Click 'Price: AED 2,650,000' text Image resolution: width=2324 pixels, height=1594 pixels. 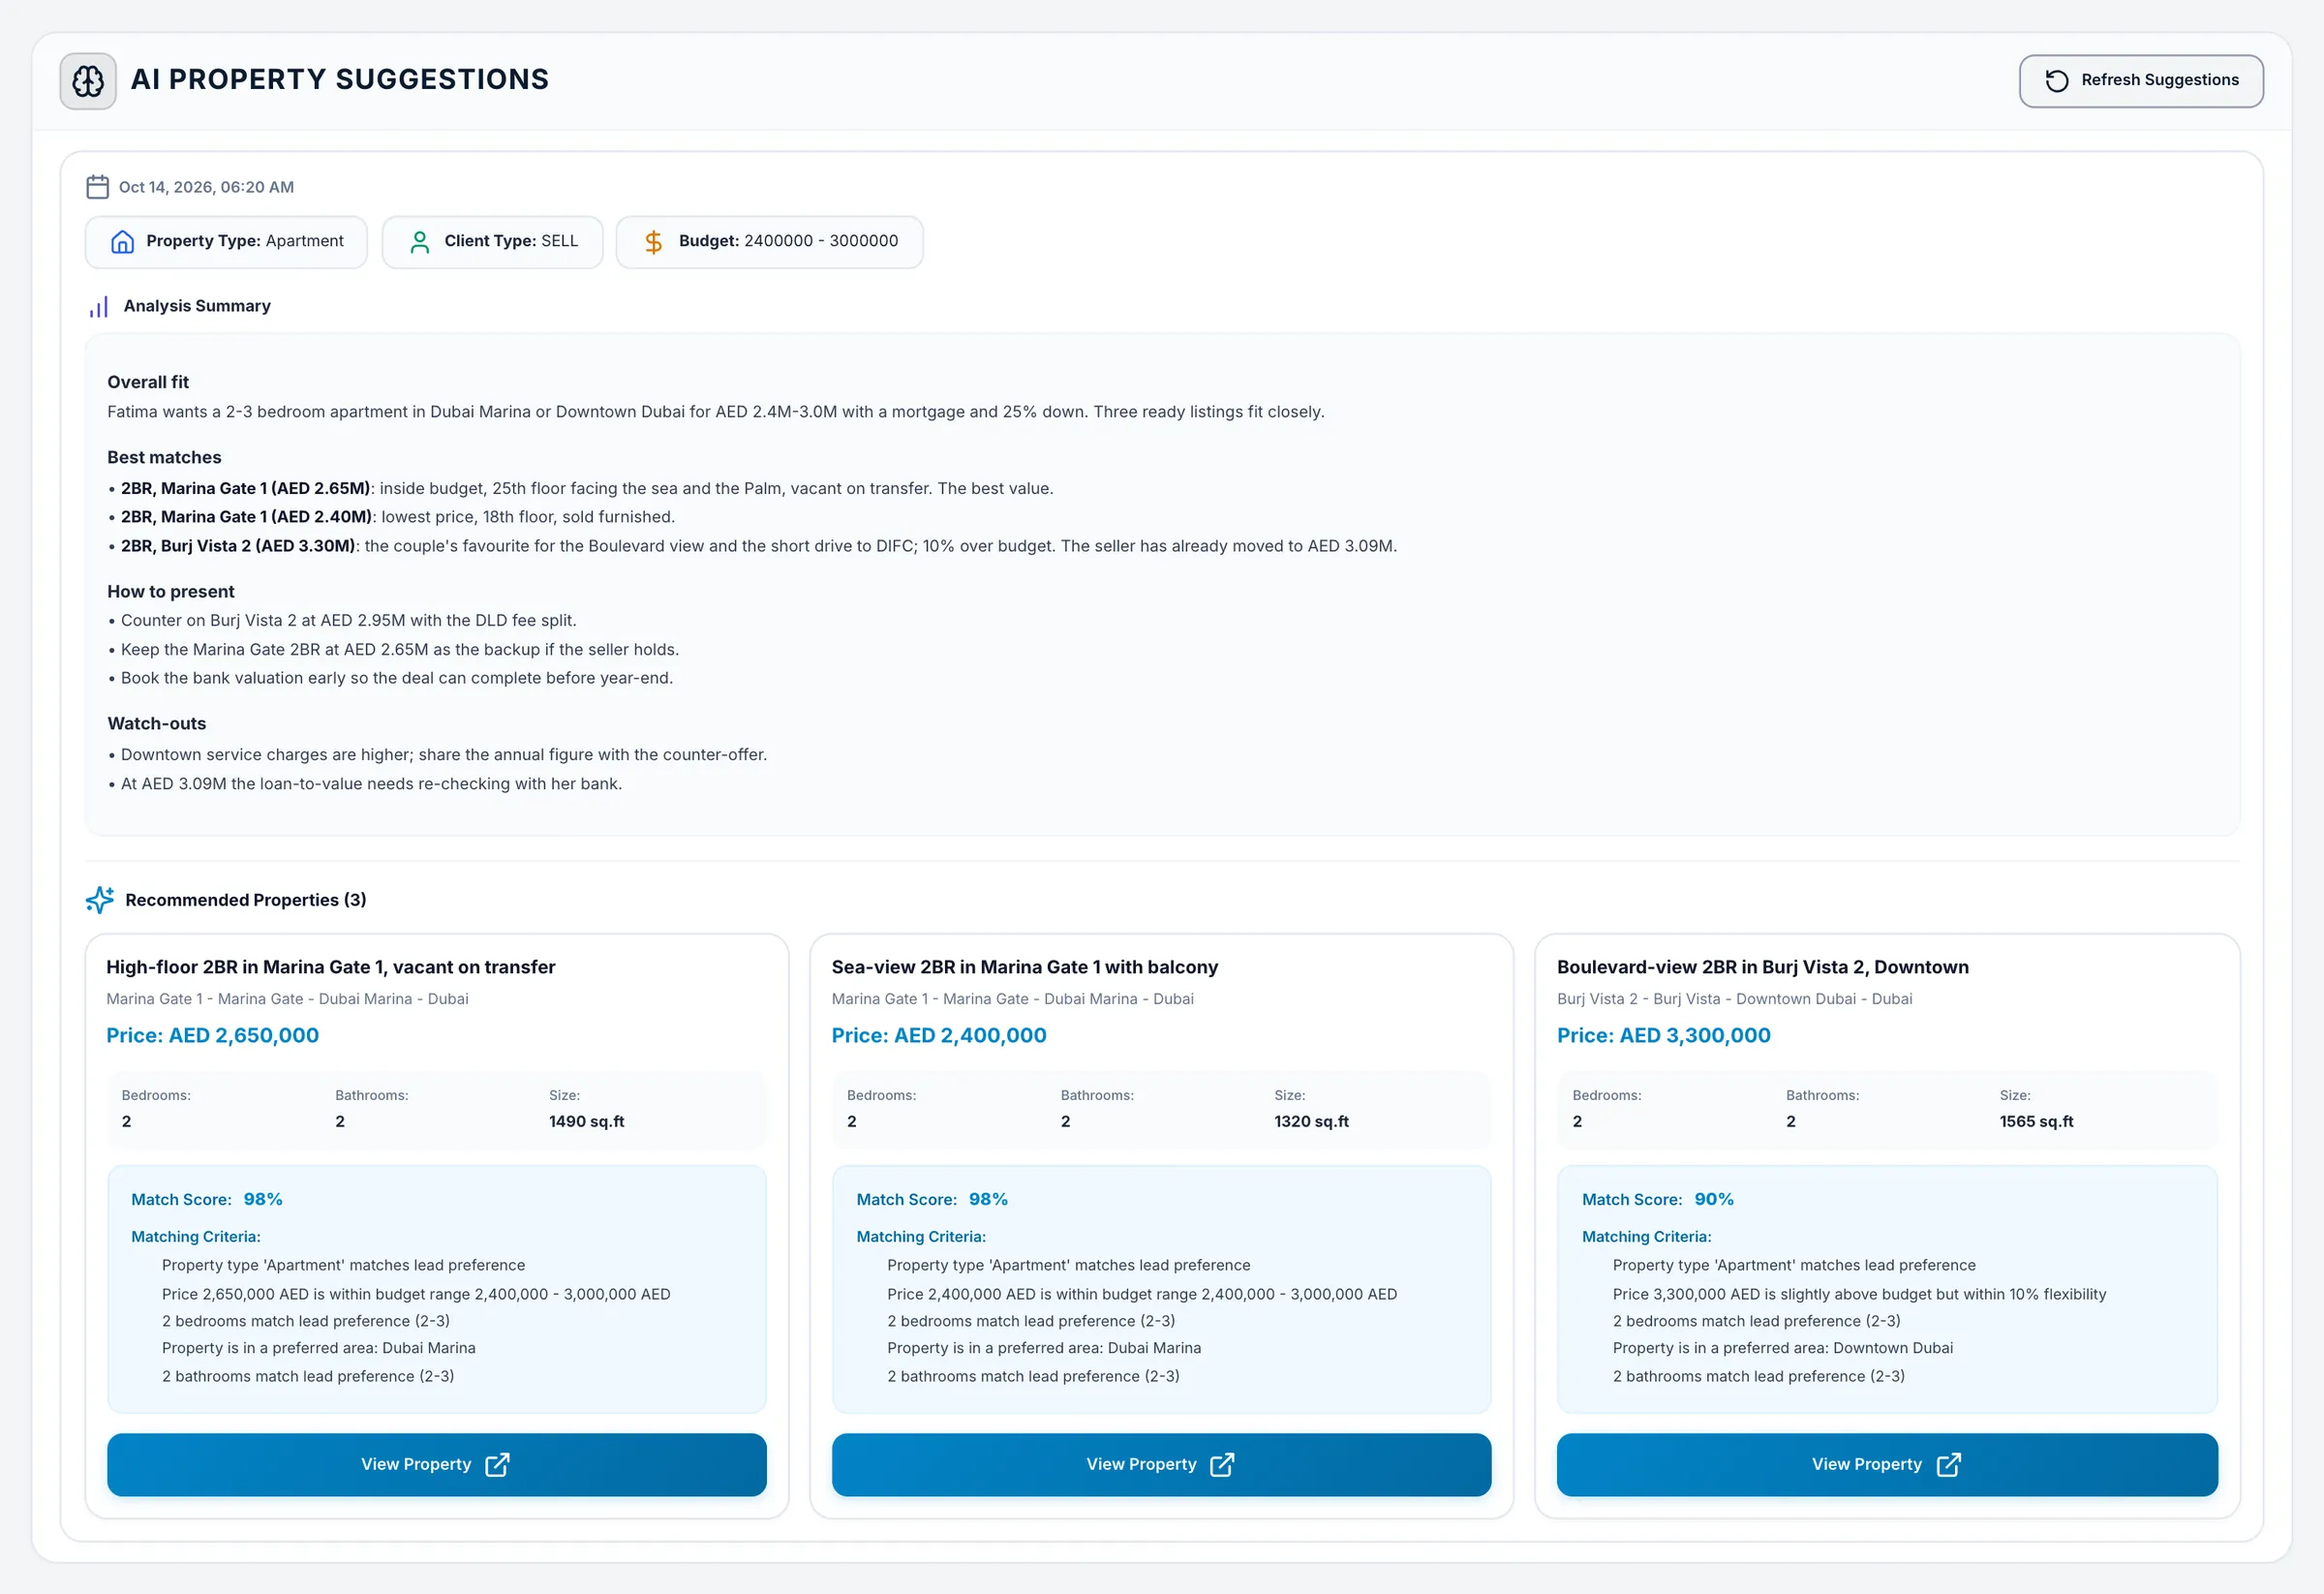[x=213, y=1036]
